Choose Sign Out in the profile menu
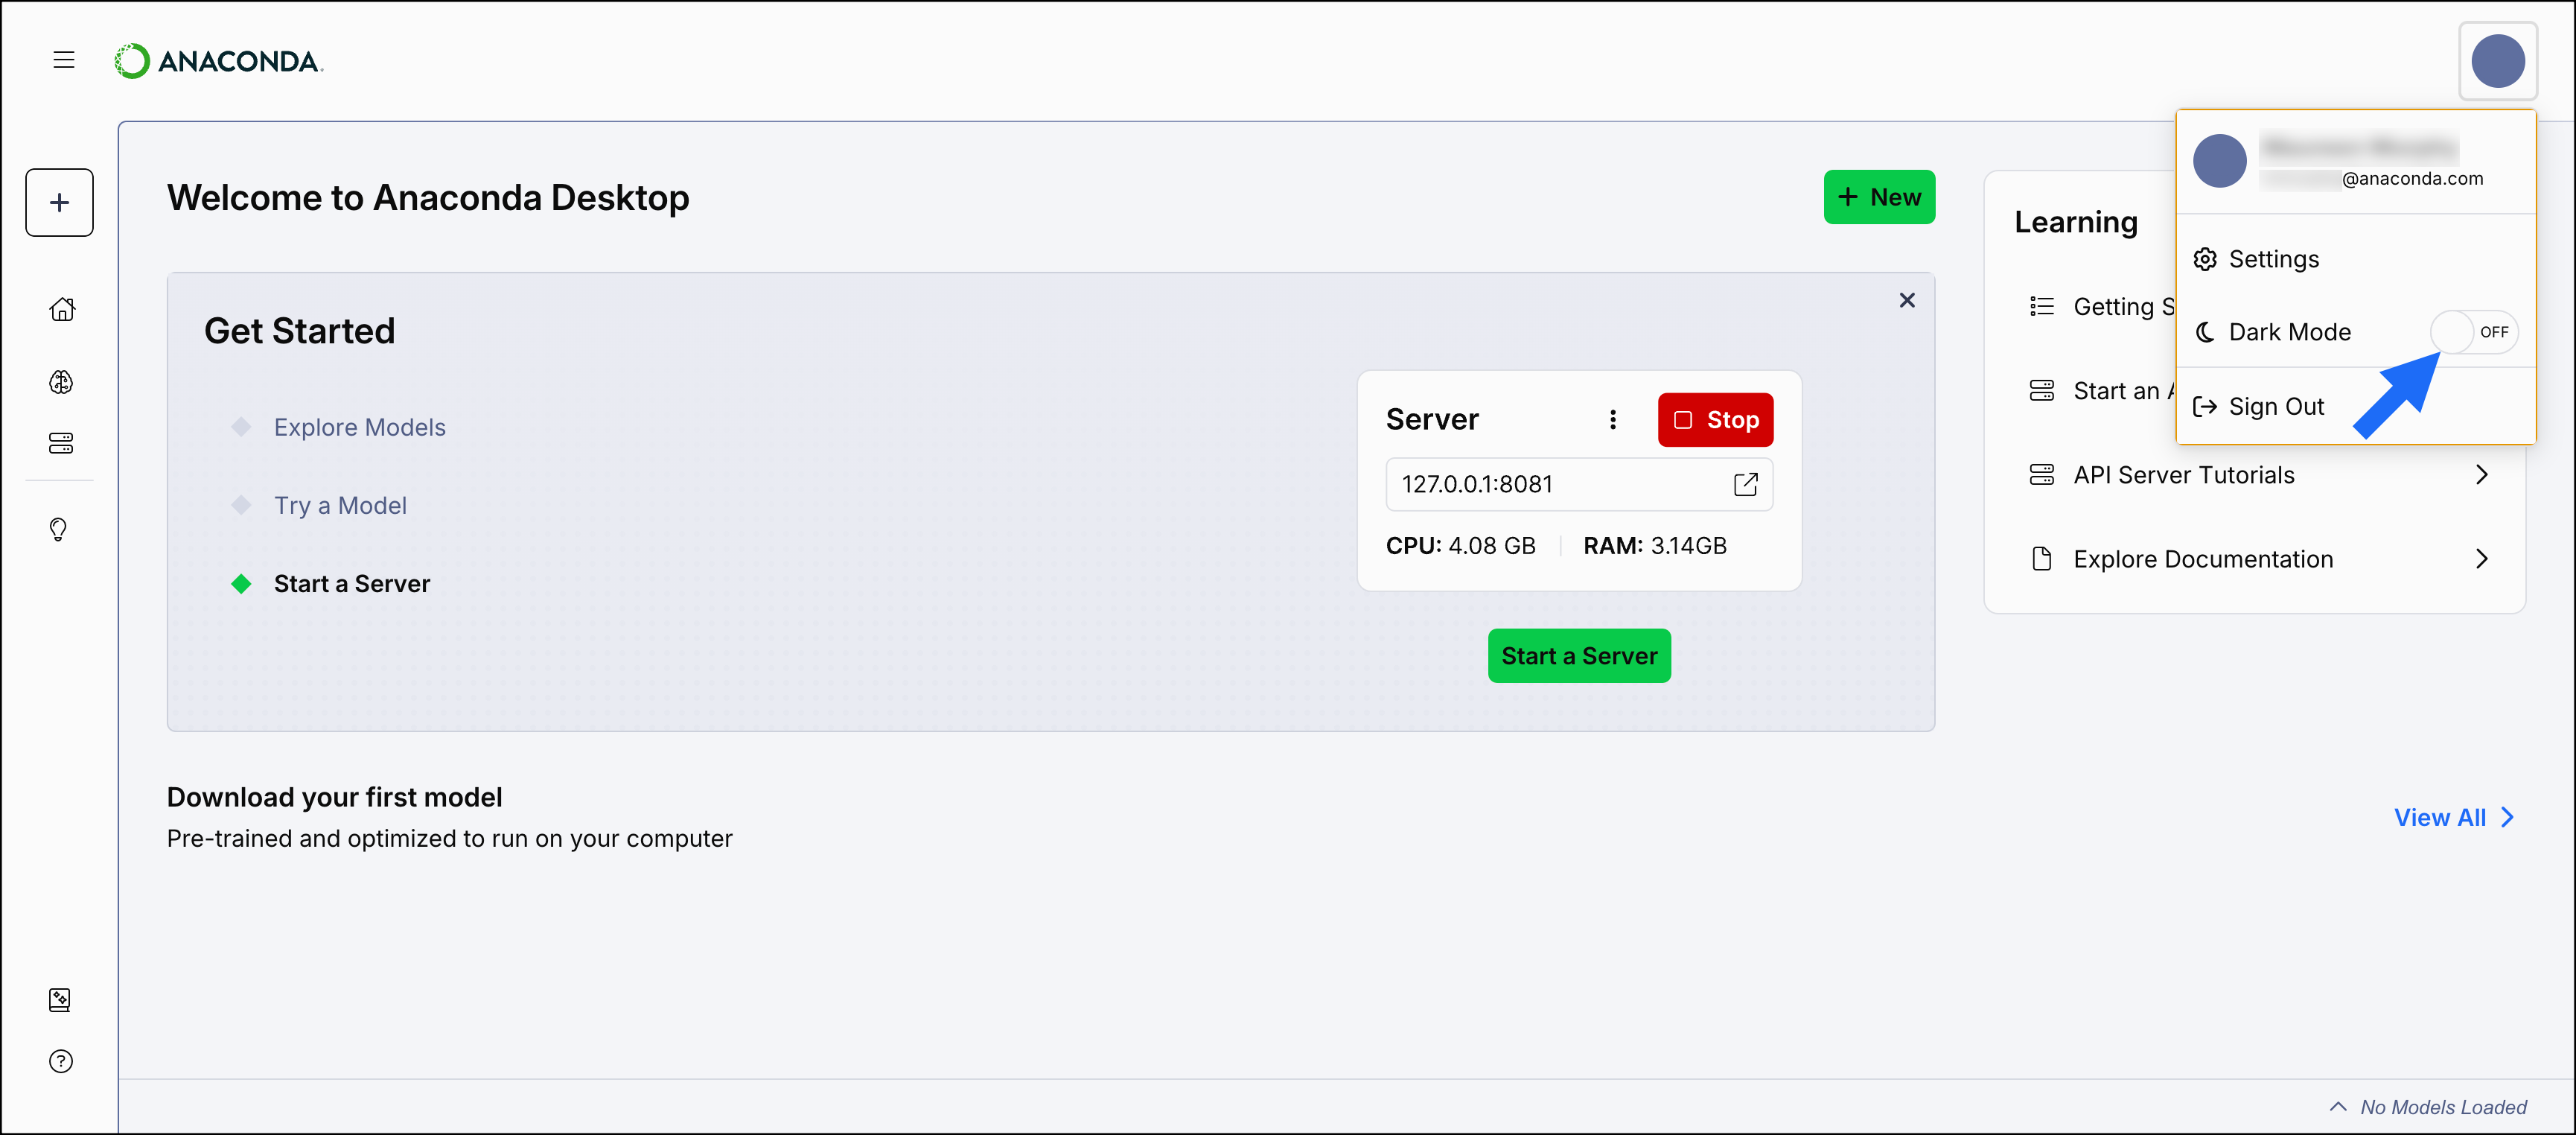The height and width of the screenshot is (1135, 2576). (x=2275, y=407)
